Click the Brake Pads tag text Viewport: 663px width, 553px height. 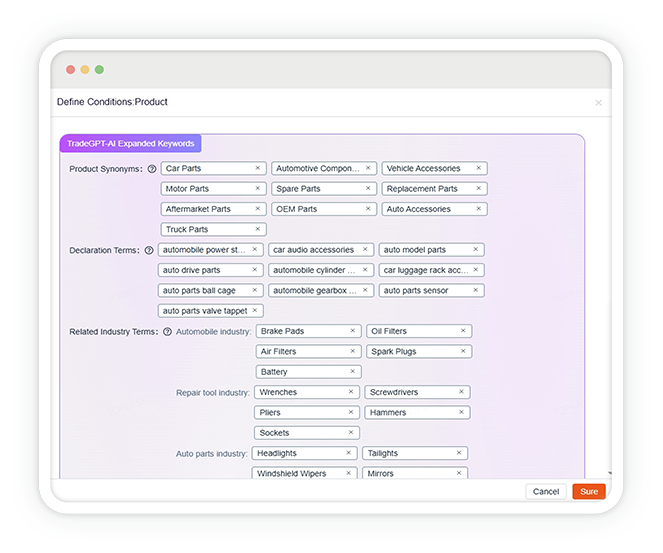point(282,331)
